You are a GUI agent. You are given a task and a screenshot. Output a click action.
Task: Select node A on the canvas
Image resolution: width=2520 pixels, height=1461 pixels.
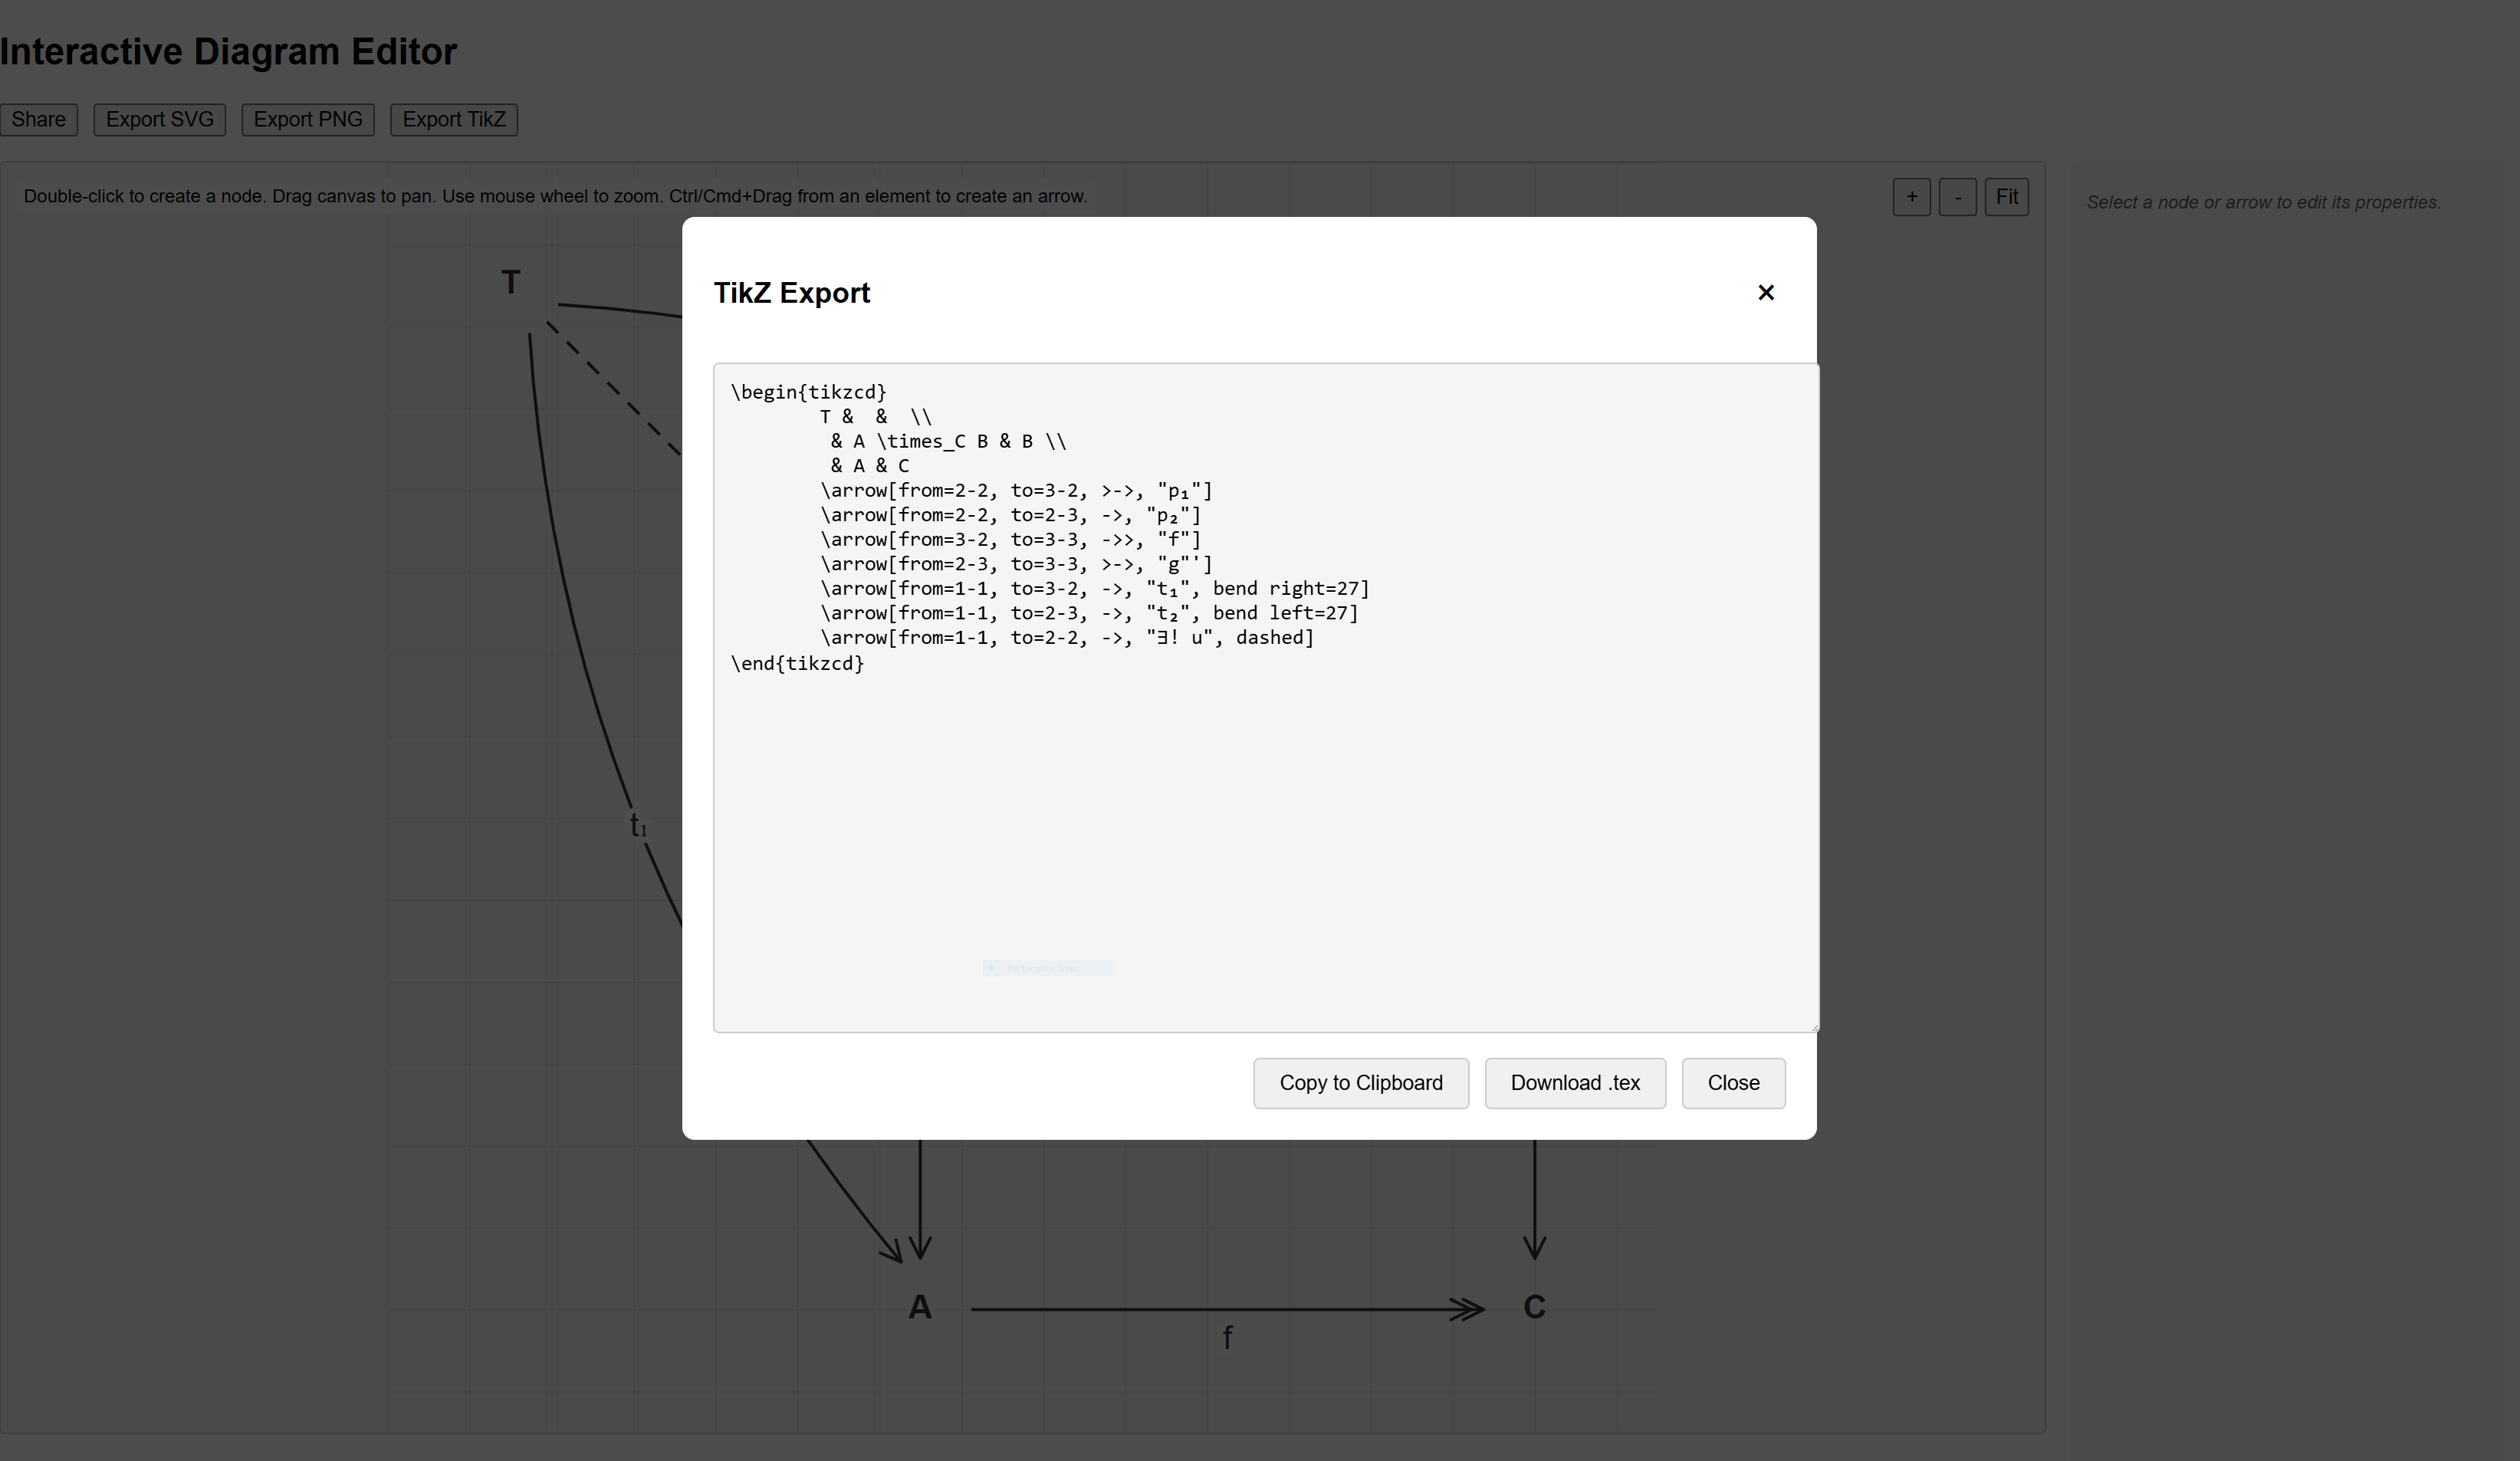[920, 1307]
